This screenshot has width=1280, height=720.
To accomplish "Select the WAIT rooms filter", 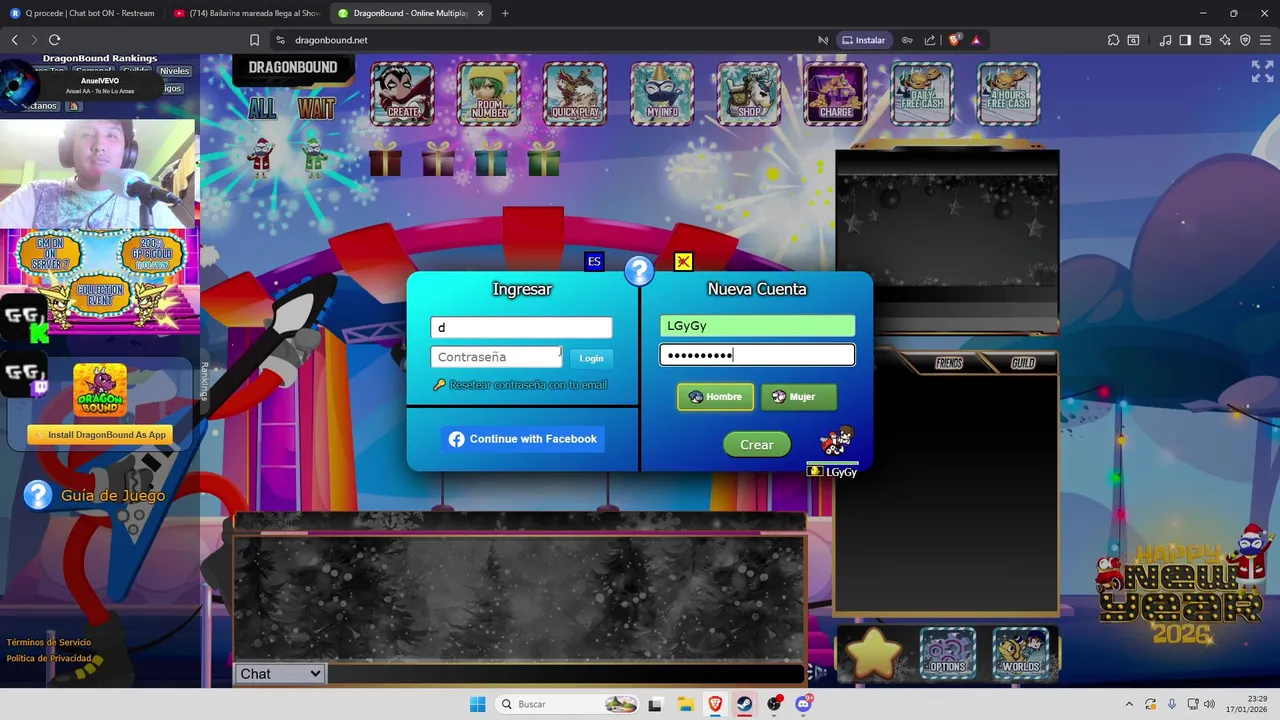I will (316, 108).
